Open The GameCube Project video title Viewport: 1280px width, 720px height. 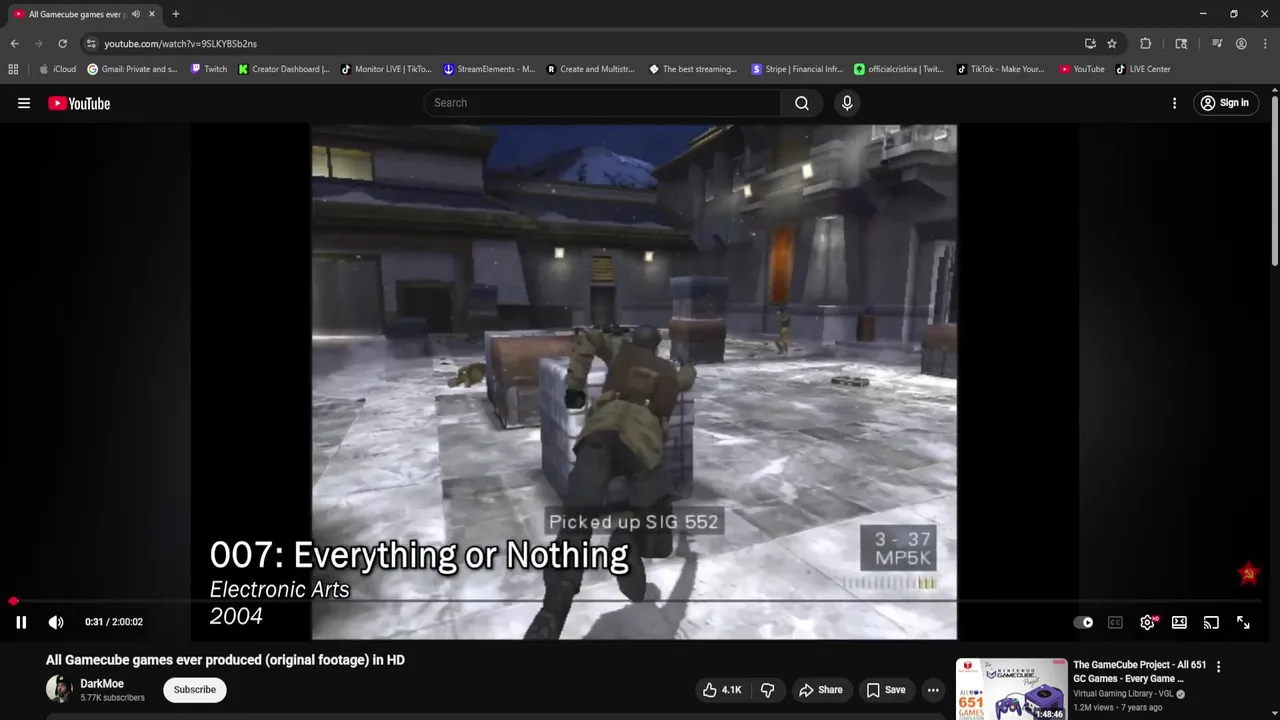point(1140,672)
